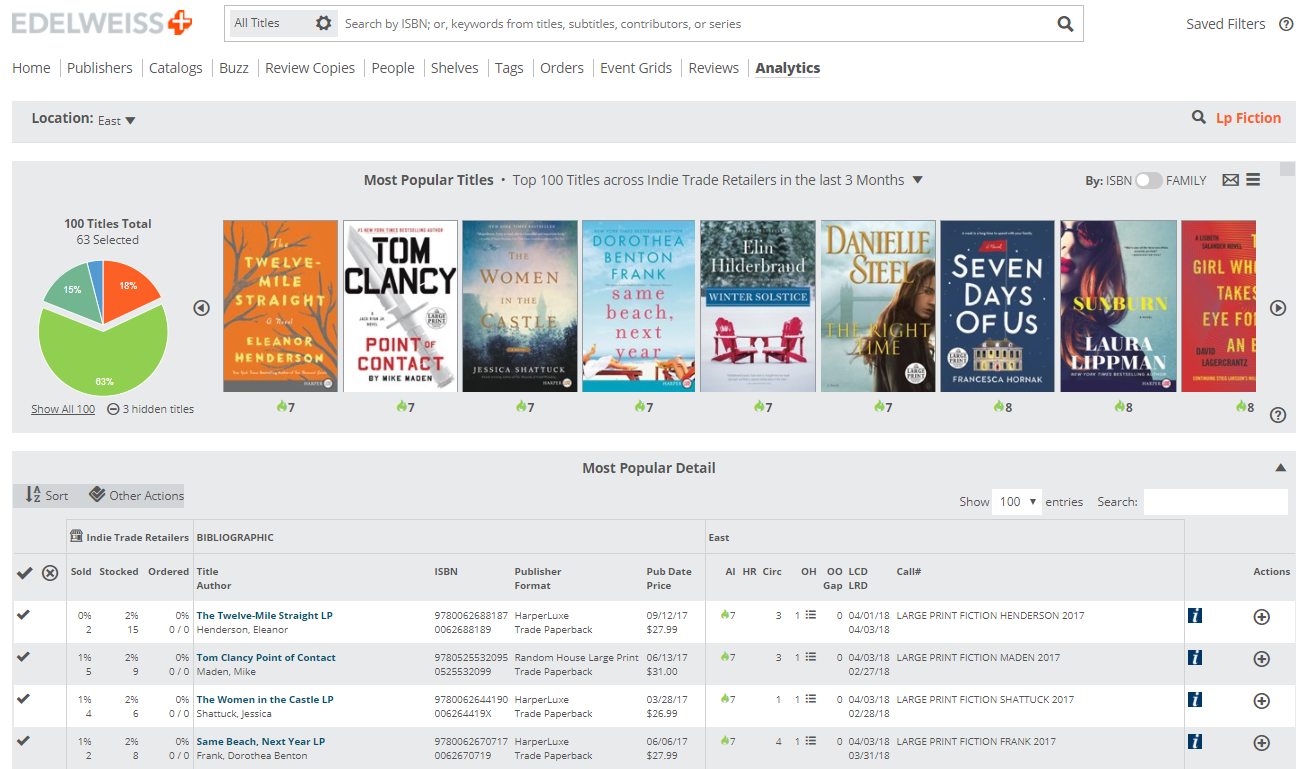This screenshot has width=1306, height=769.
Task: Open the Home tab
Action: 31,68
